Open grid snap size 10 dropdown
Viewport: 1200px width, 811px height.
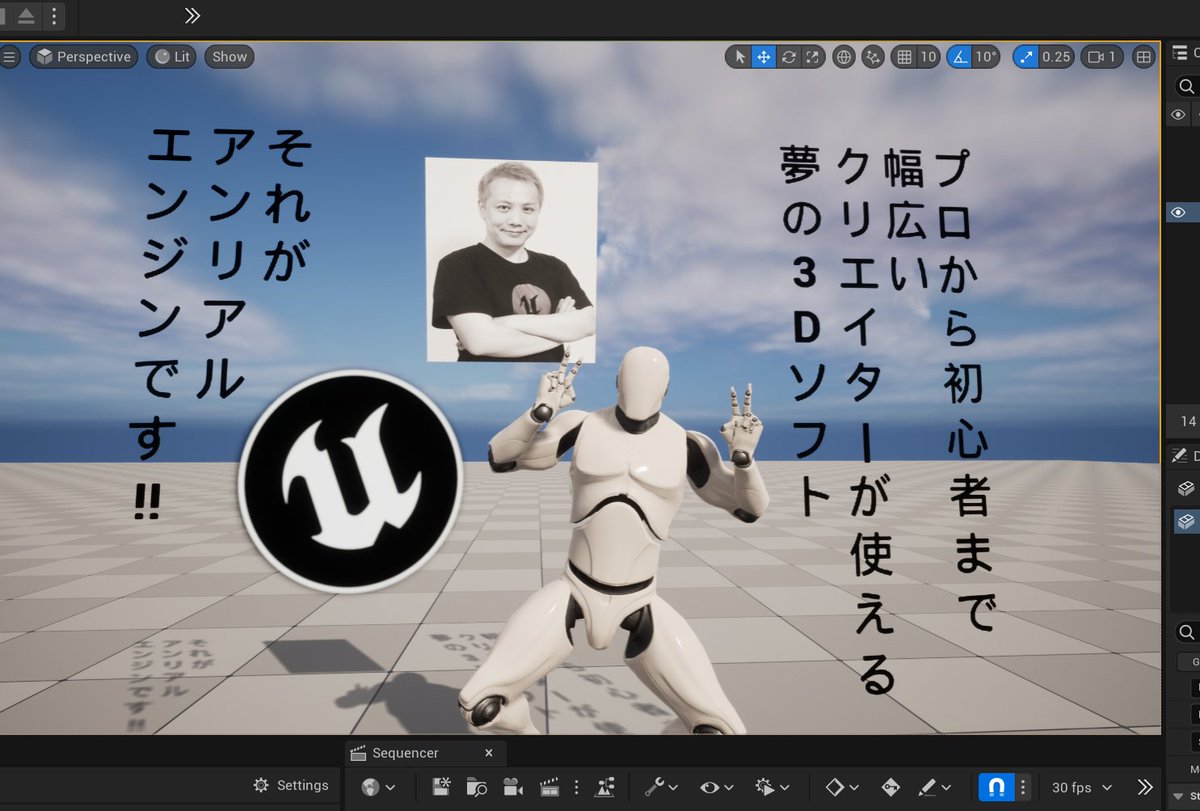[x=928, y=57]
